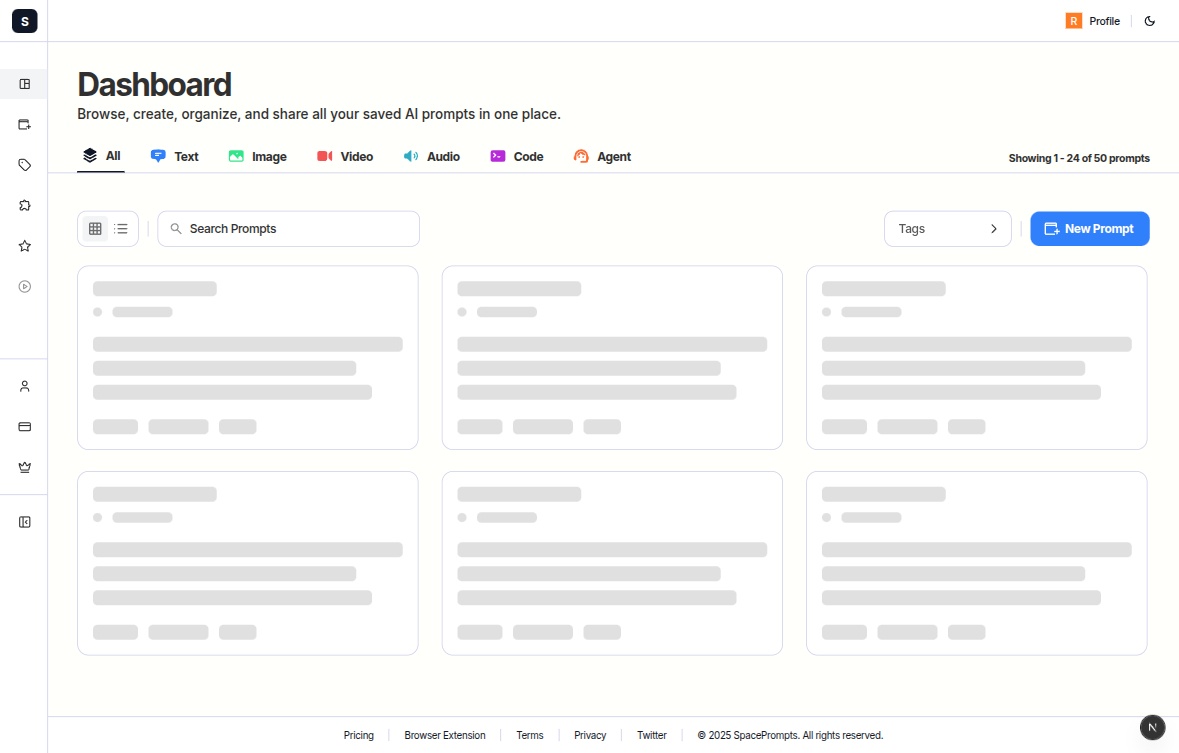Switch to list view layout

[x=120, y=228]
